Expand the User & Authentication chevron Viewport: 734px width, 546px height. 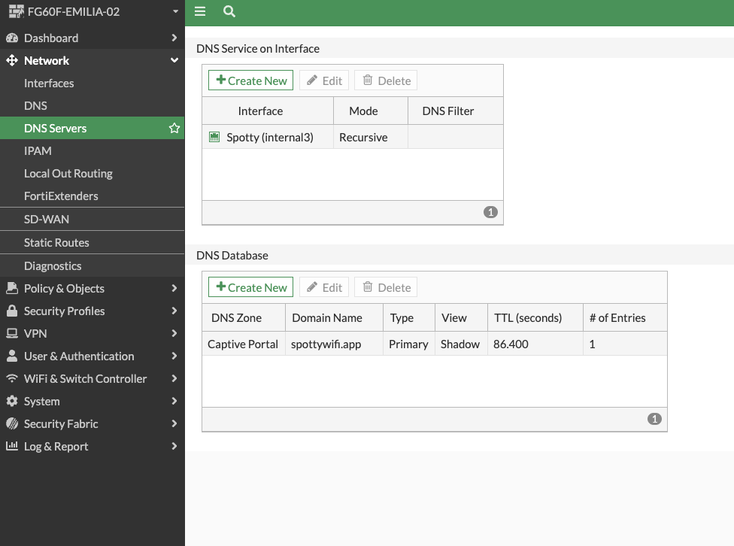[x=174, y=356]
